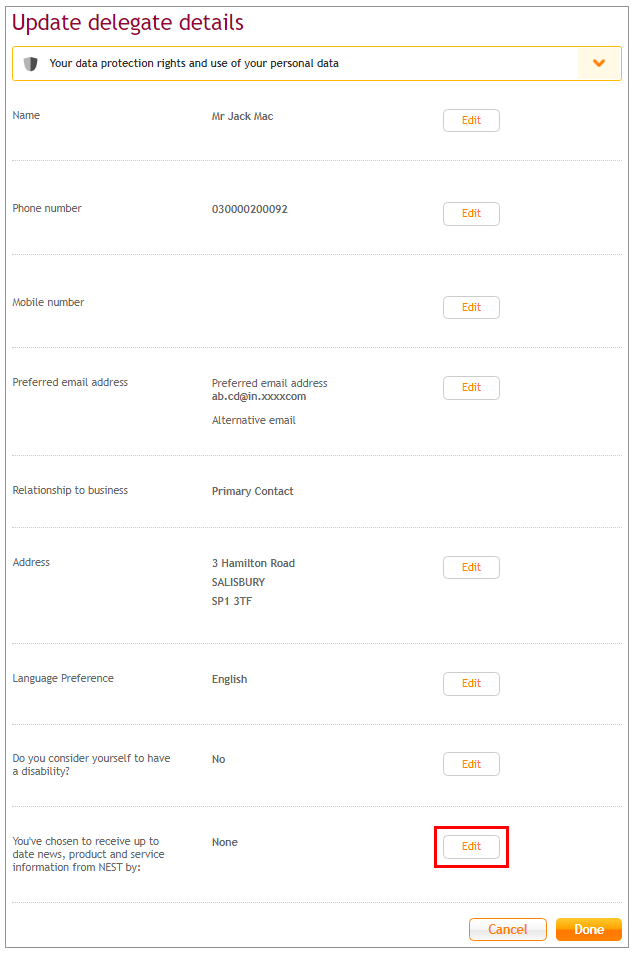Edit NEST news and information preferences
The height and width of the screenshot is (955, 635).
471,847
